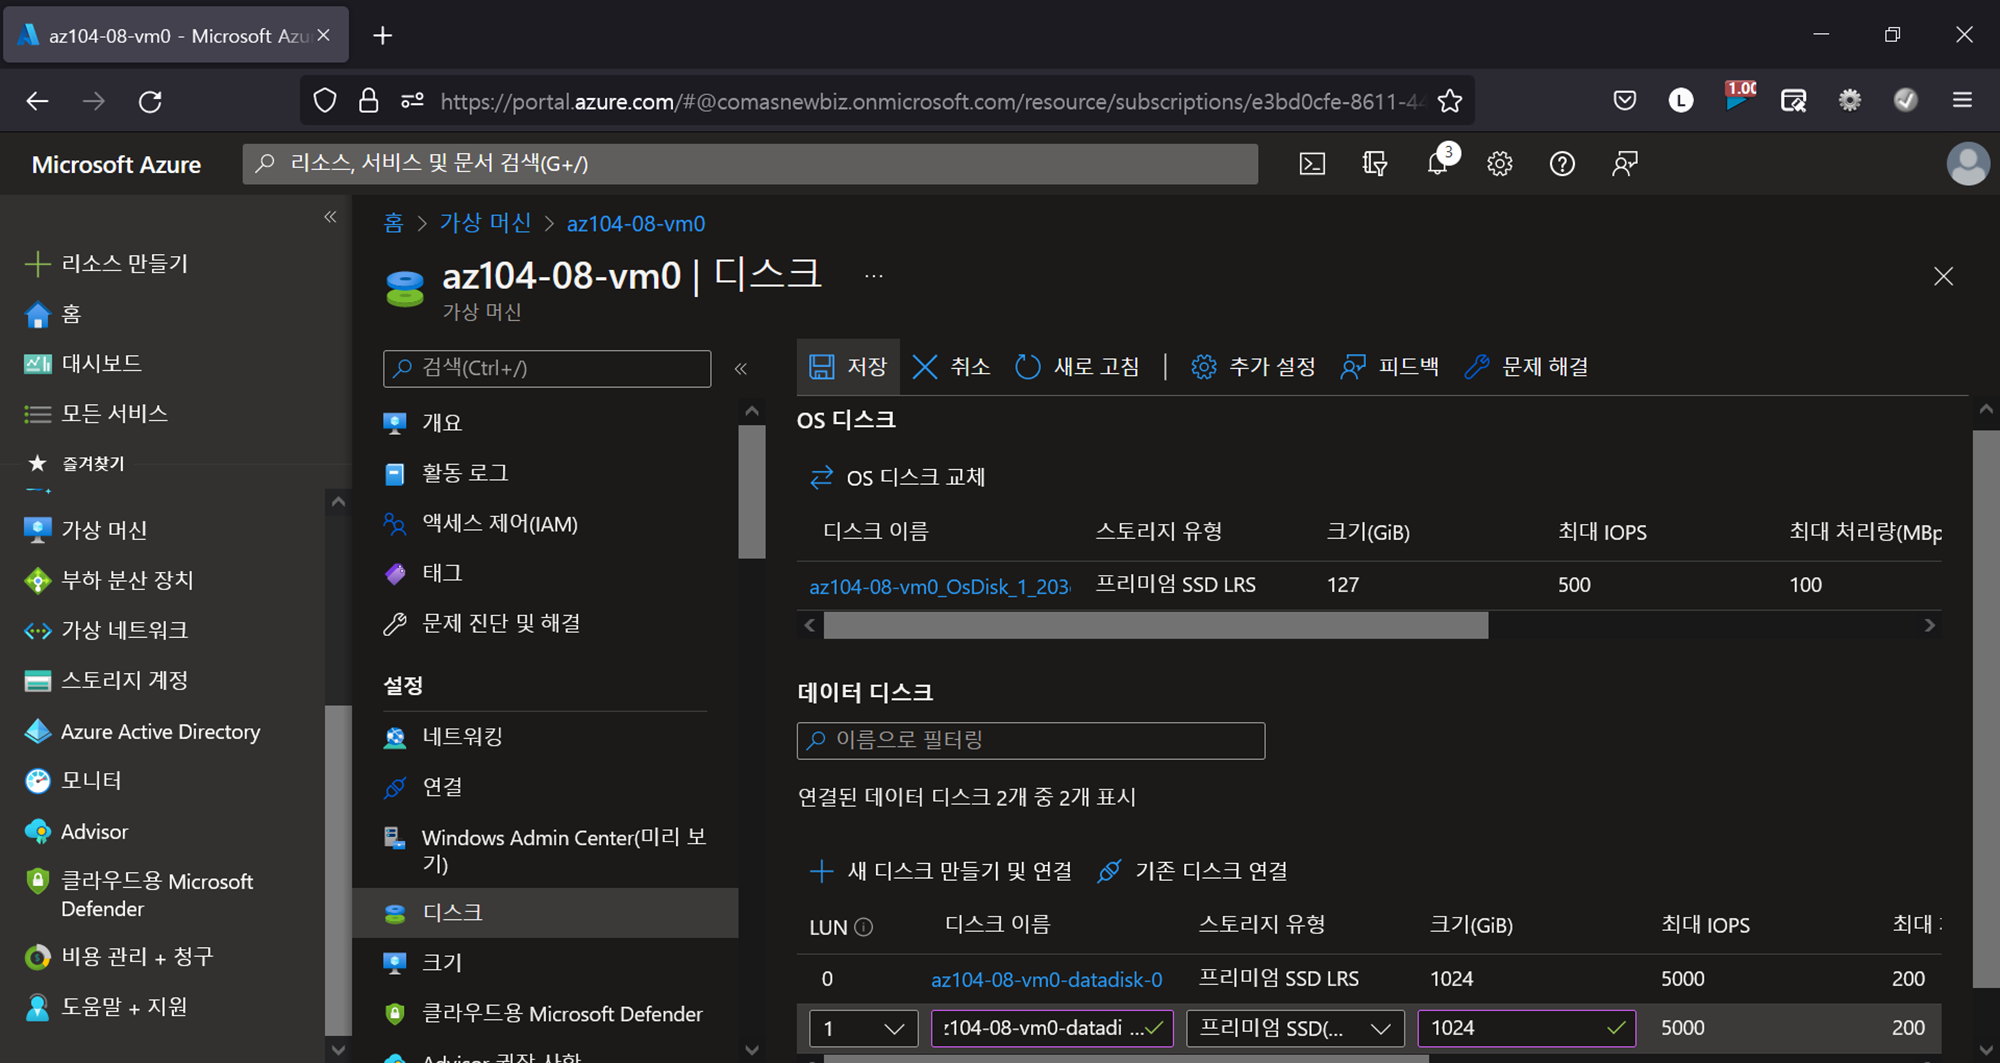Open az104-08-vm0-datadisk-0 link
The image size is (2000, 1063).
pyautogui.click(x=1046, y=980)
